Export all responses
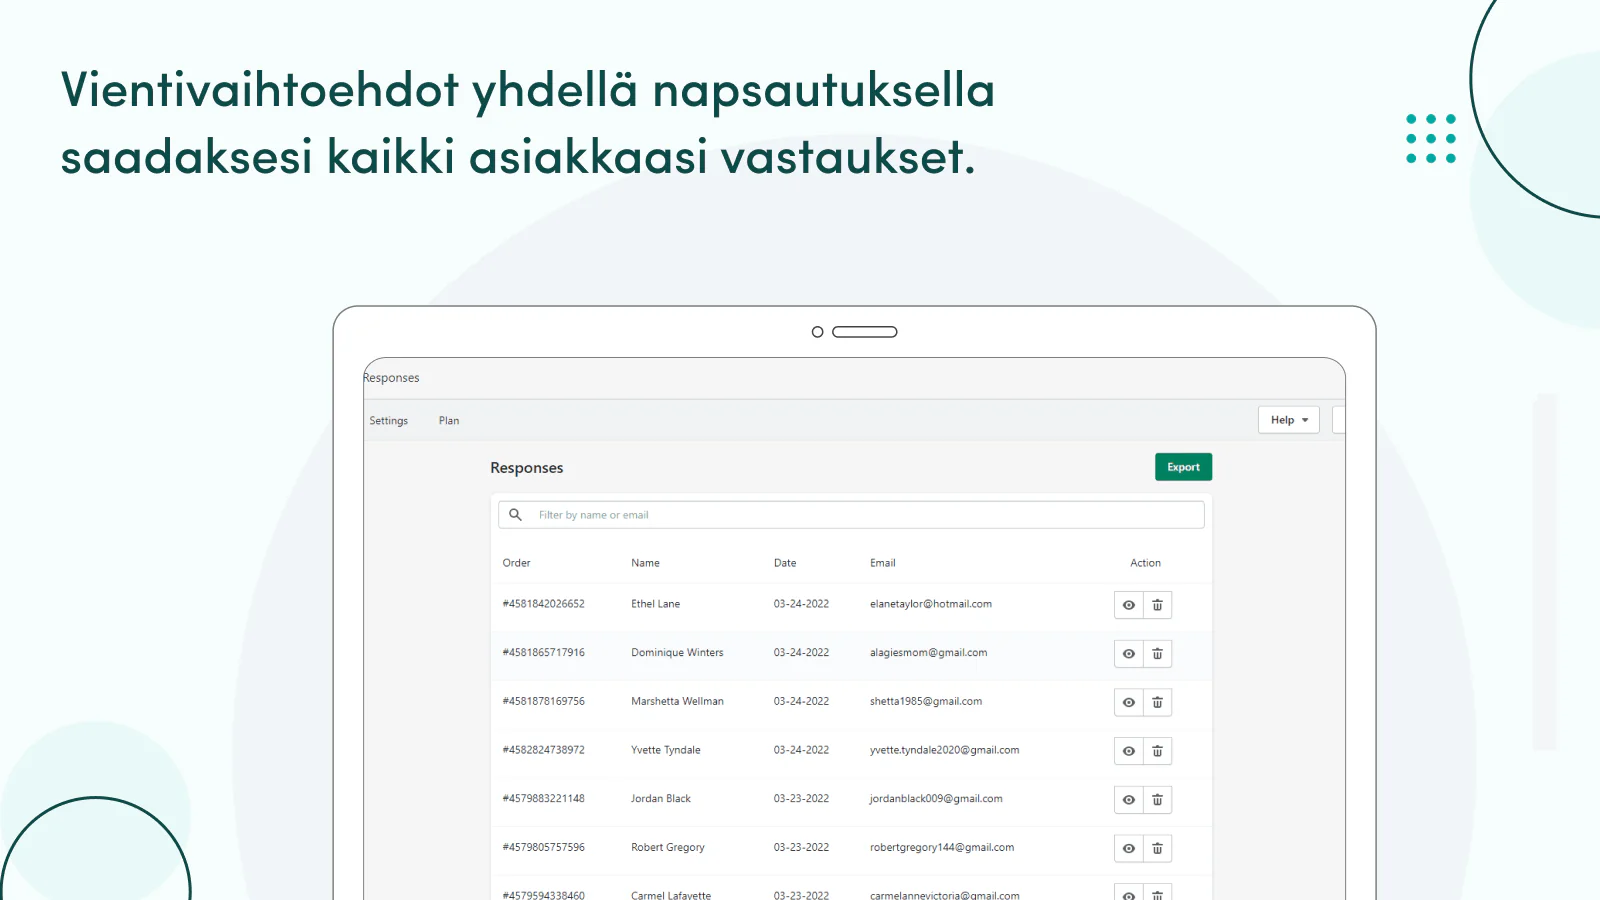Image resolution: width=1600 pixels, height=900 pixels. [1183, 467]
